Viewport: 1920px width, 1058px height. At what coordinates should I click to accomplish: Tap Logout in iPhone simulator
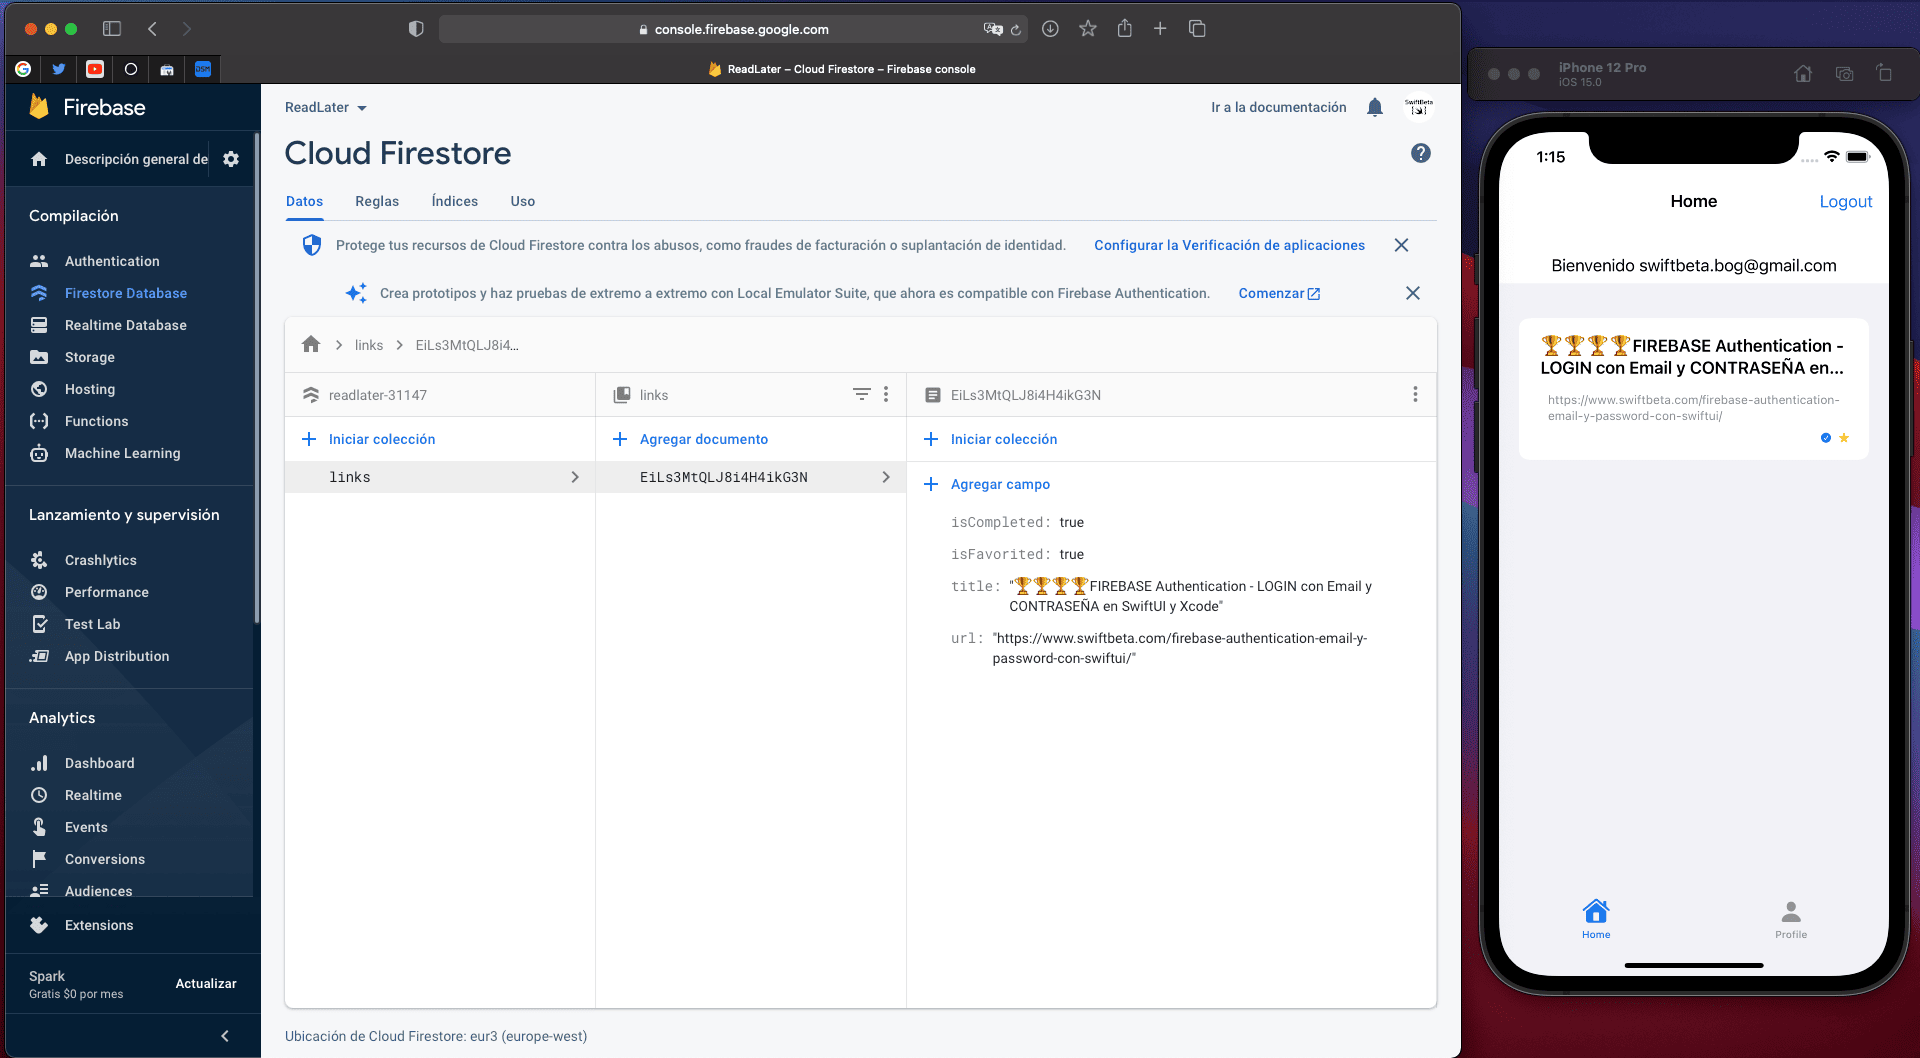pyautogui.click(x=1845, y=201)
